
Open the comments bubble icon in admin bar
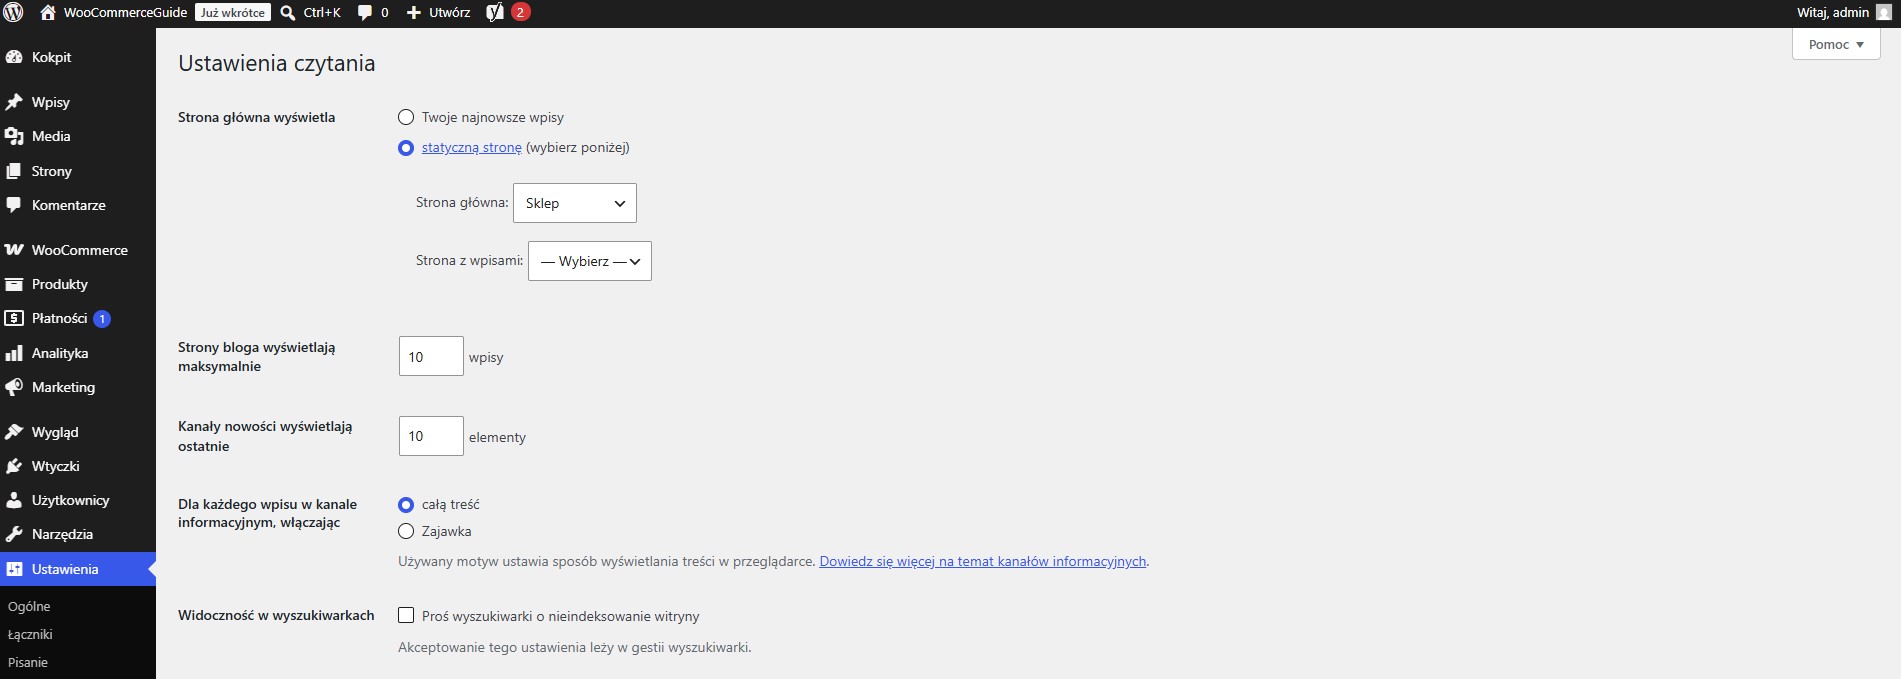pos(365,13)
